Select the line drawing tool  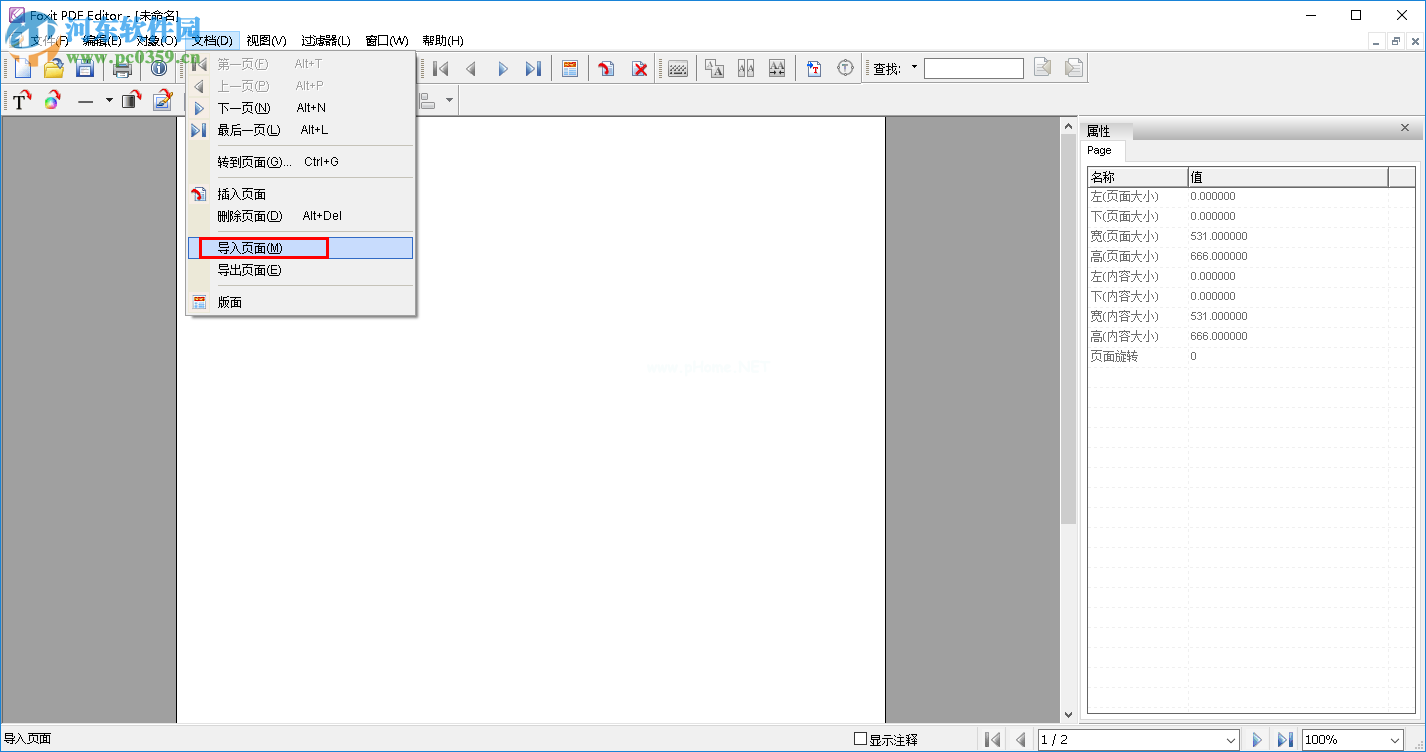point(86,100)
